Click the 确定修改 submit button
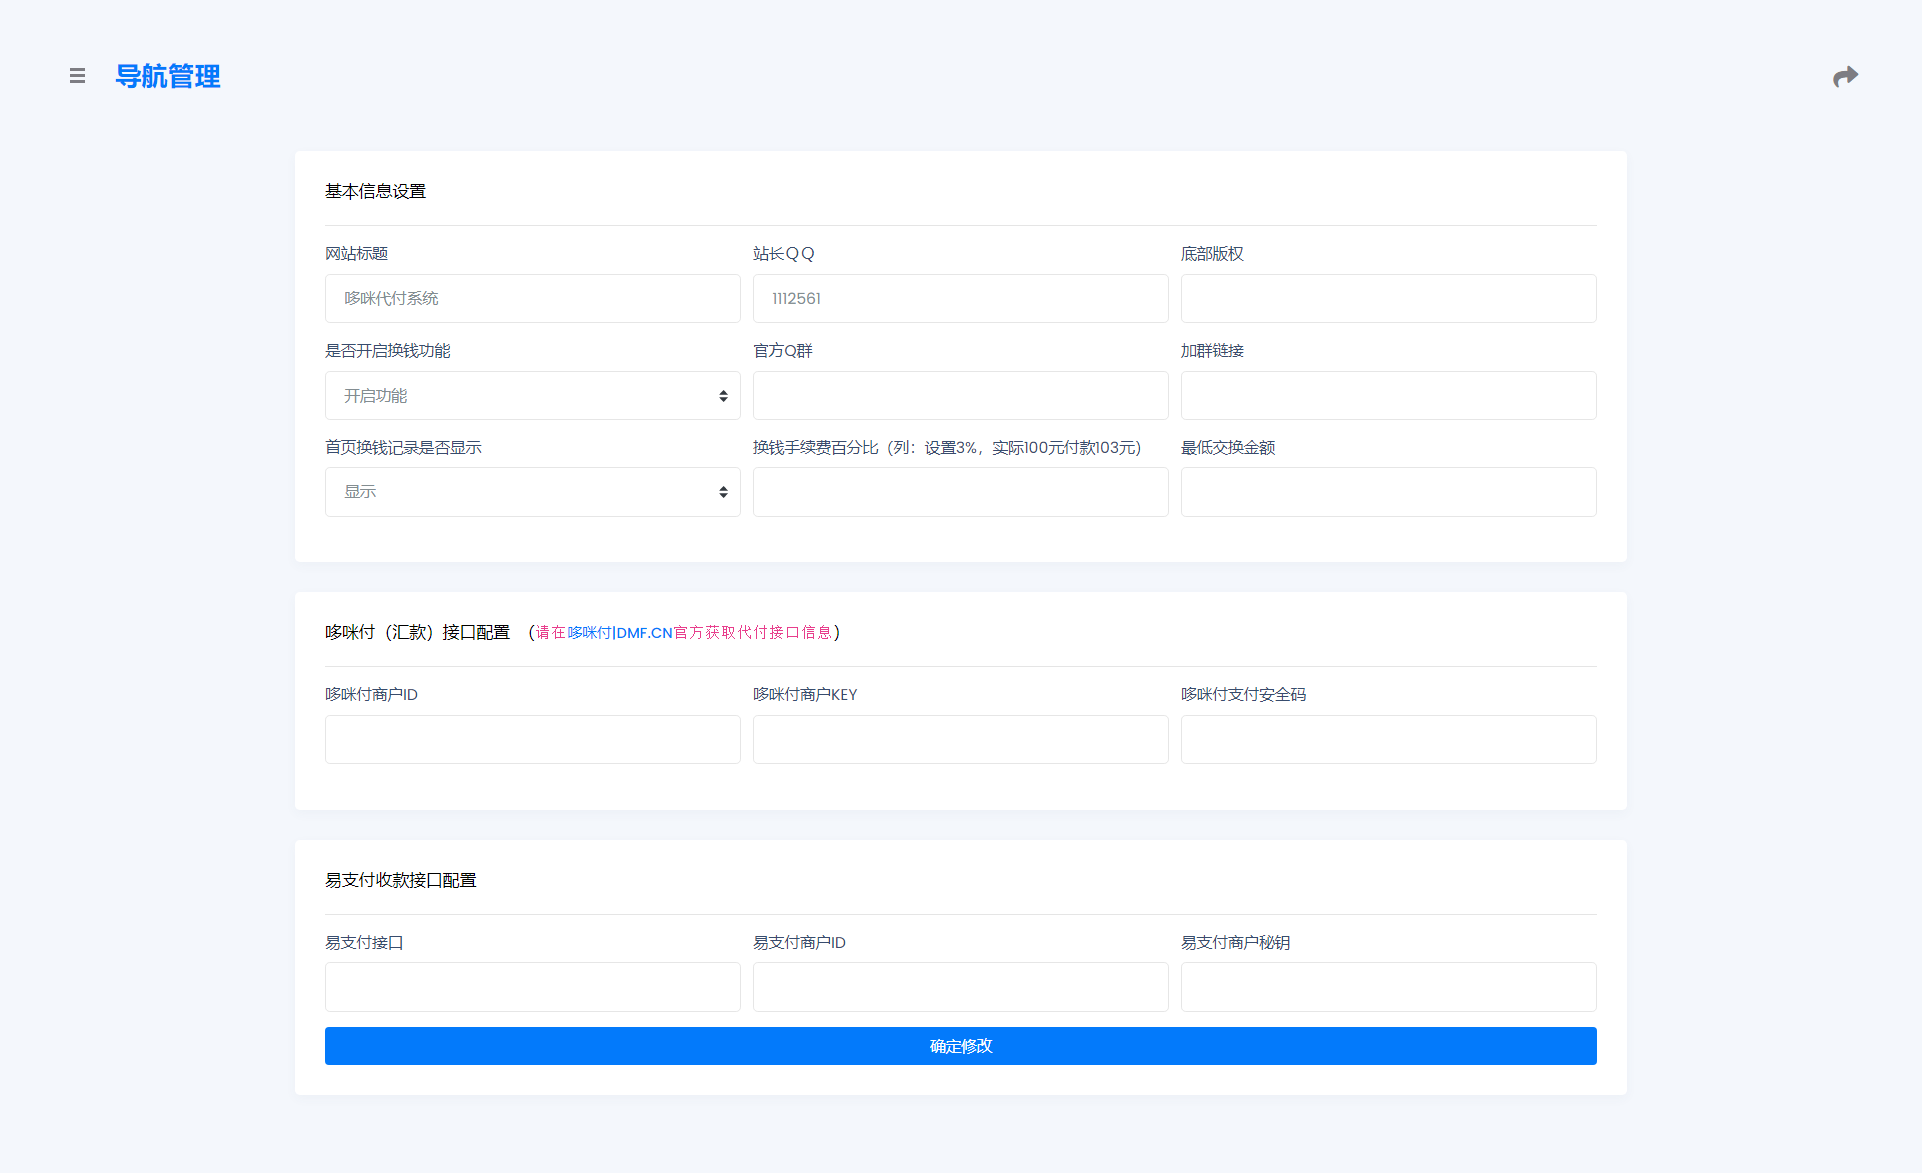The image size is (1922, 1173). (x=960, y=1046)
